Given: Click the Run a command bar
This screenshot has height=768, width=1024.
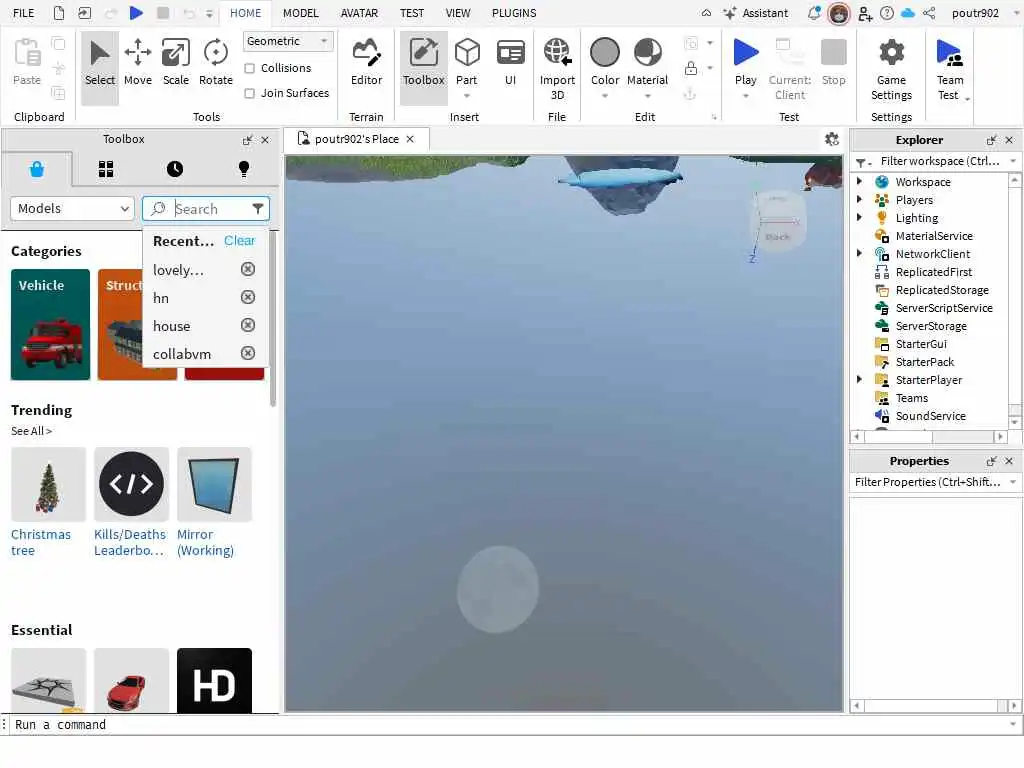Looking at the screenshot, I should coord(509,724).
